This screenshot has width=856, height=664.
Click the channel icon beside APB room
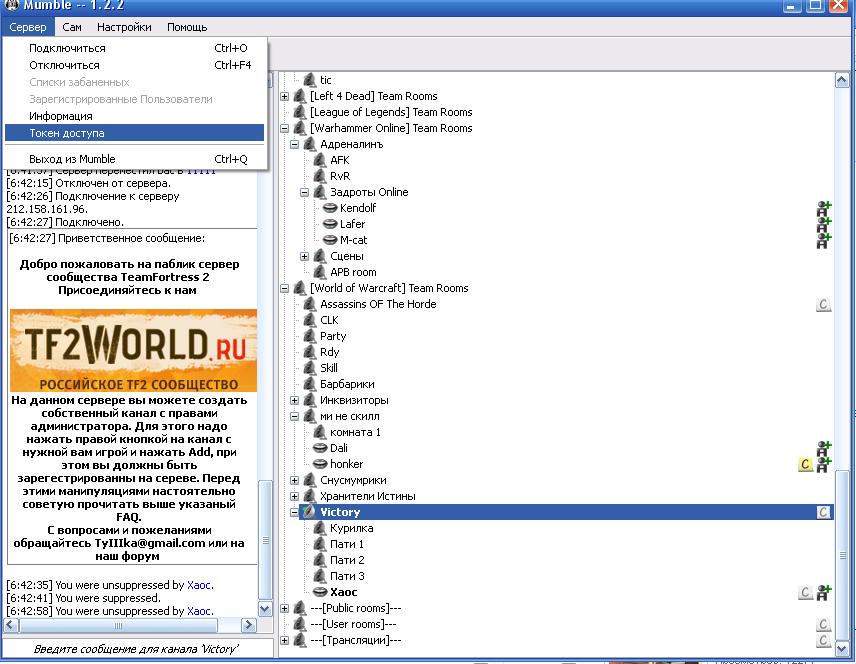(320, 272)
